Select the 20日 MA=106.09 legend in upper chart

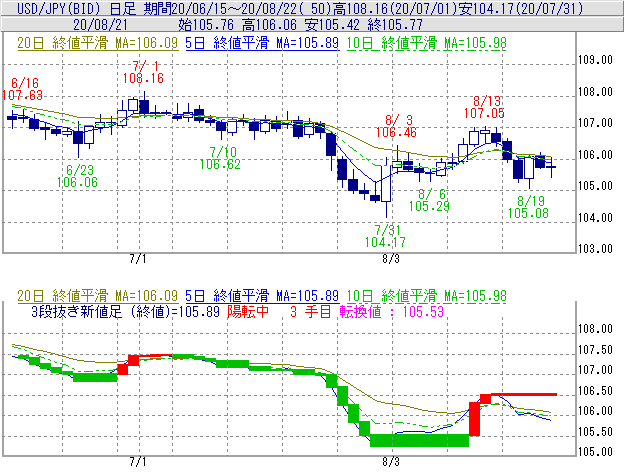[x=98, y=43]
